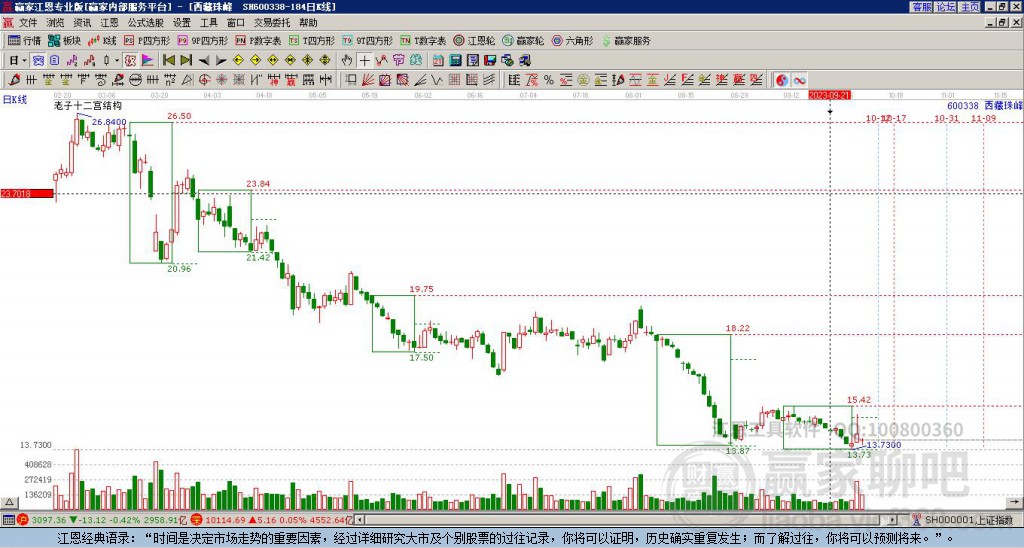
Task: Open the T数字表 tool
Action: [423, 40]
